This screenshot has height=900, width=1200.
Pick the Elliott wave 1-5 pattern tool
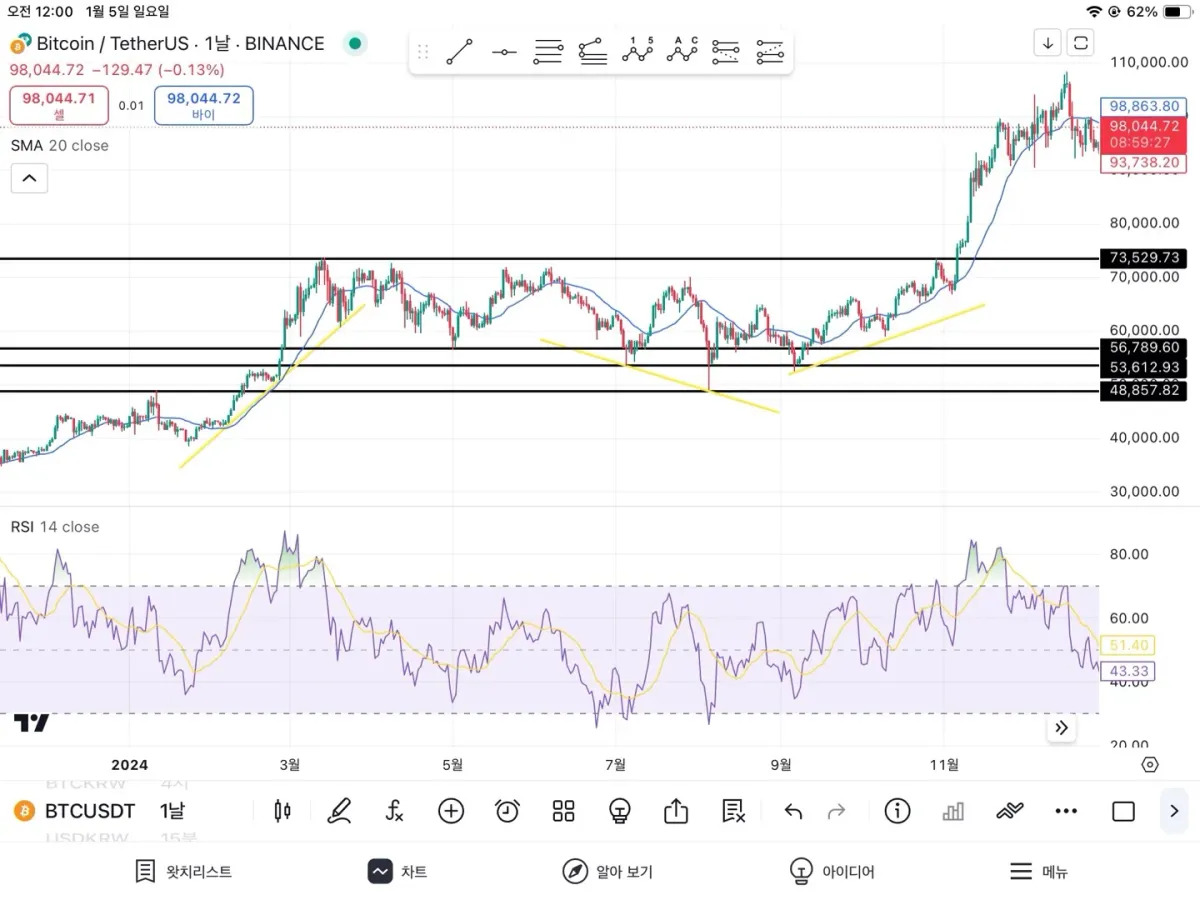click(x=637, y=50)
